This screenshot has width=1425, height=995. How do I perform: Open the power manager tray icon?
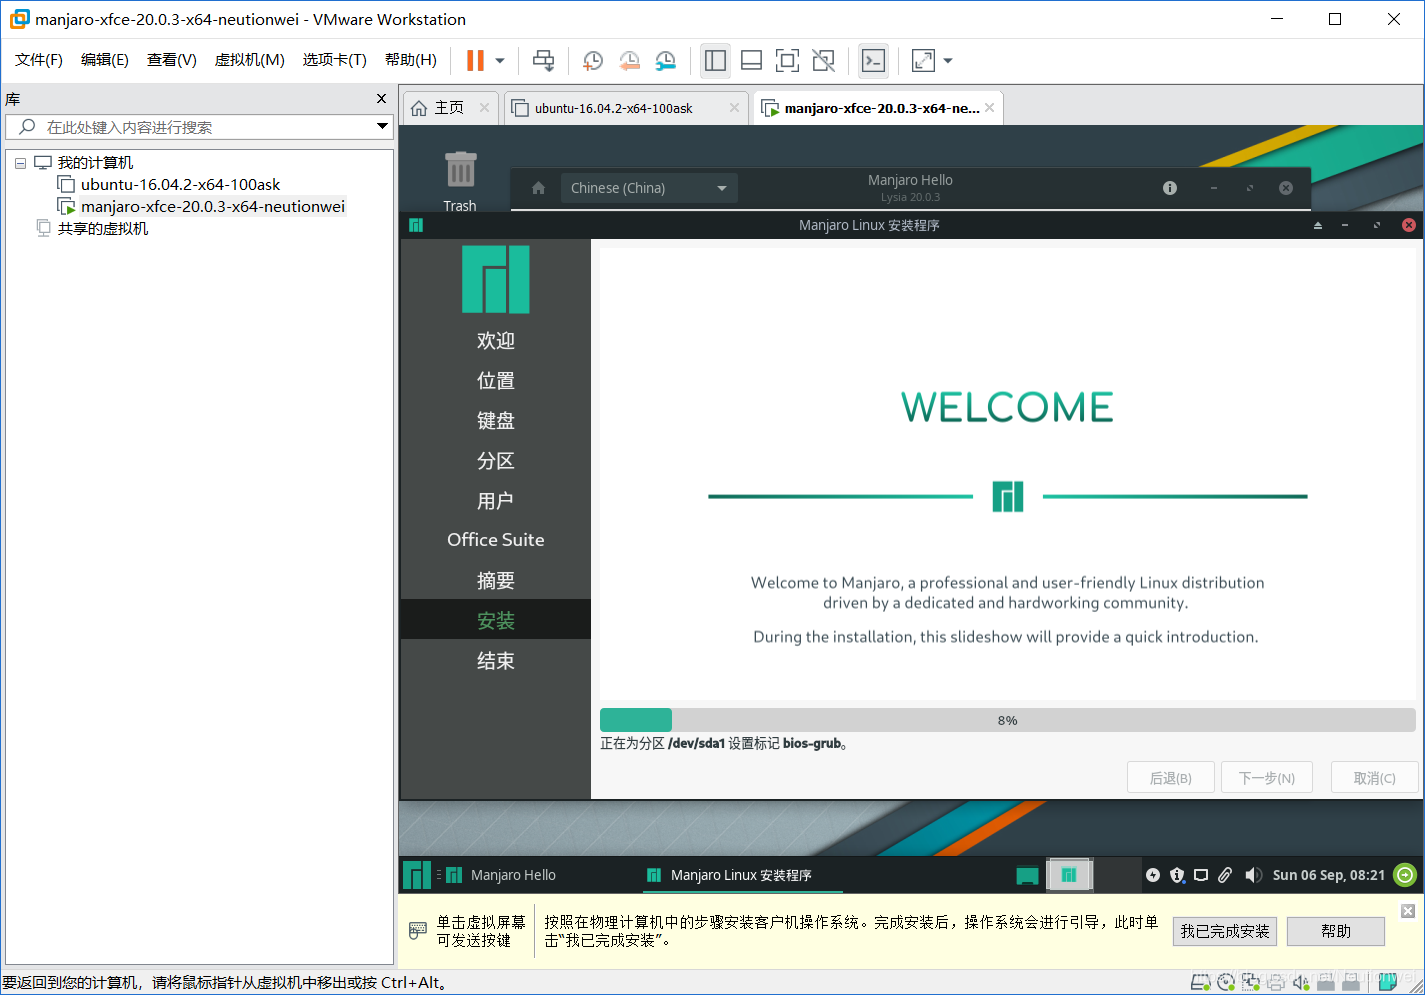point(1153,875)
